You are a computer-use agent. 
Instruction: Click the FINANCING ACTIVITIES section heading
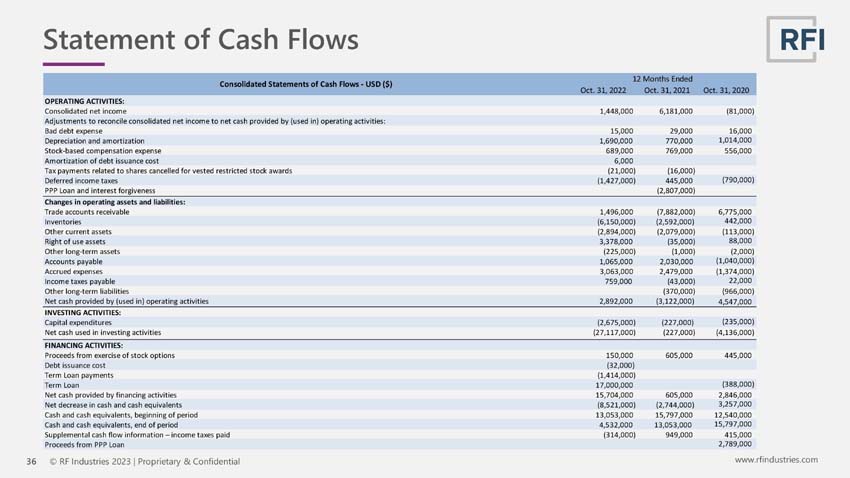click(x=84, y=346)
